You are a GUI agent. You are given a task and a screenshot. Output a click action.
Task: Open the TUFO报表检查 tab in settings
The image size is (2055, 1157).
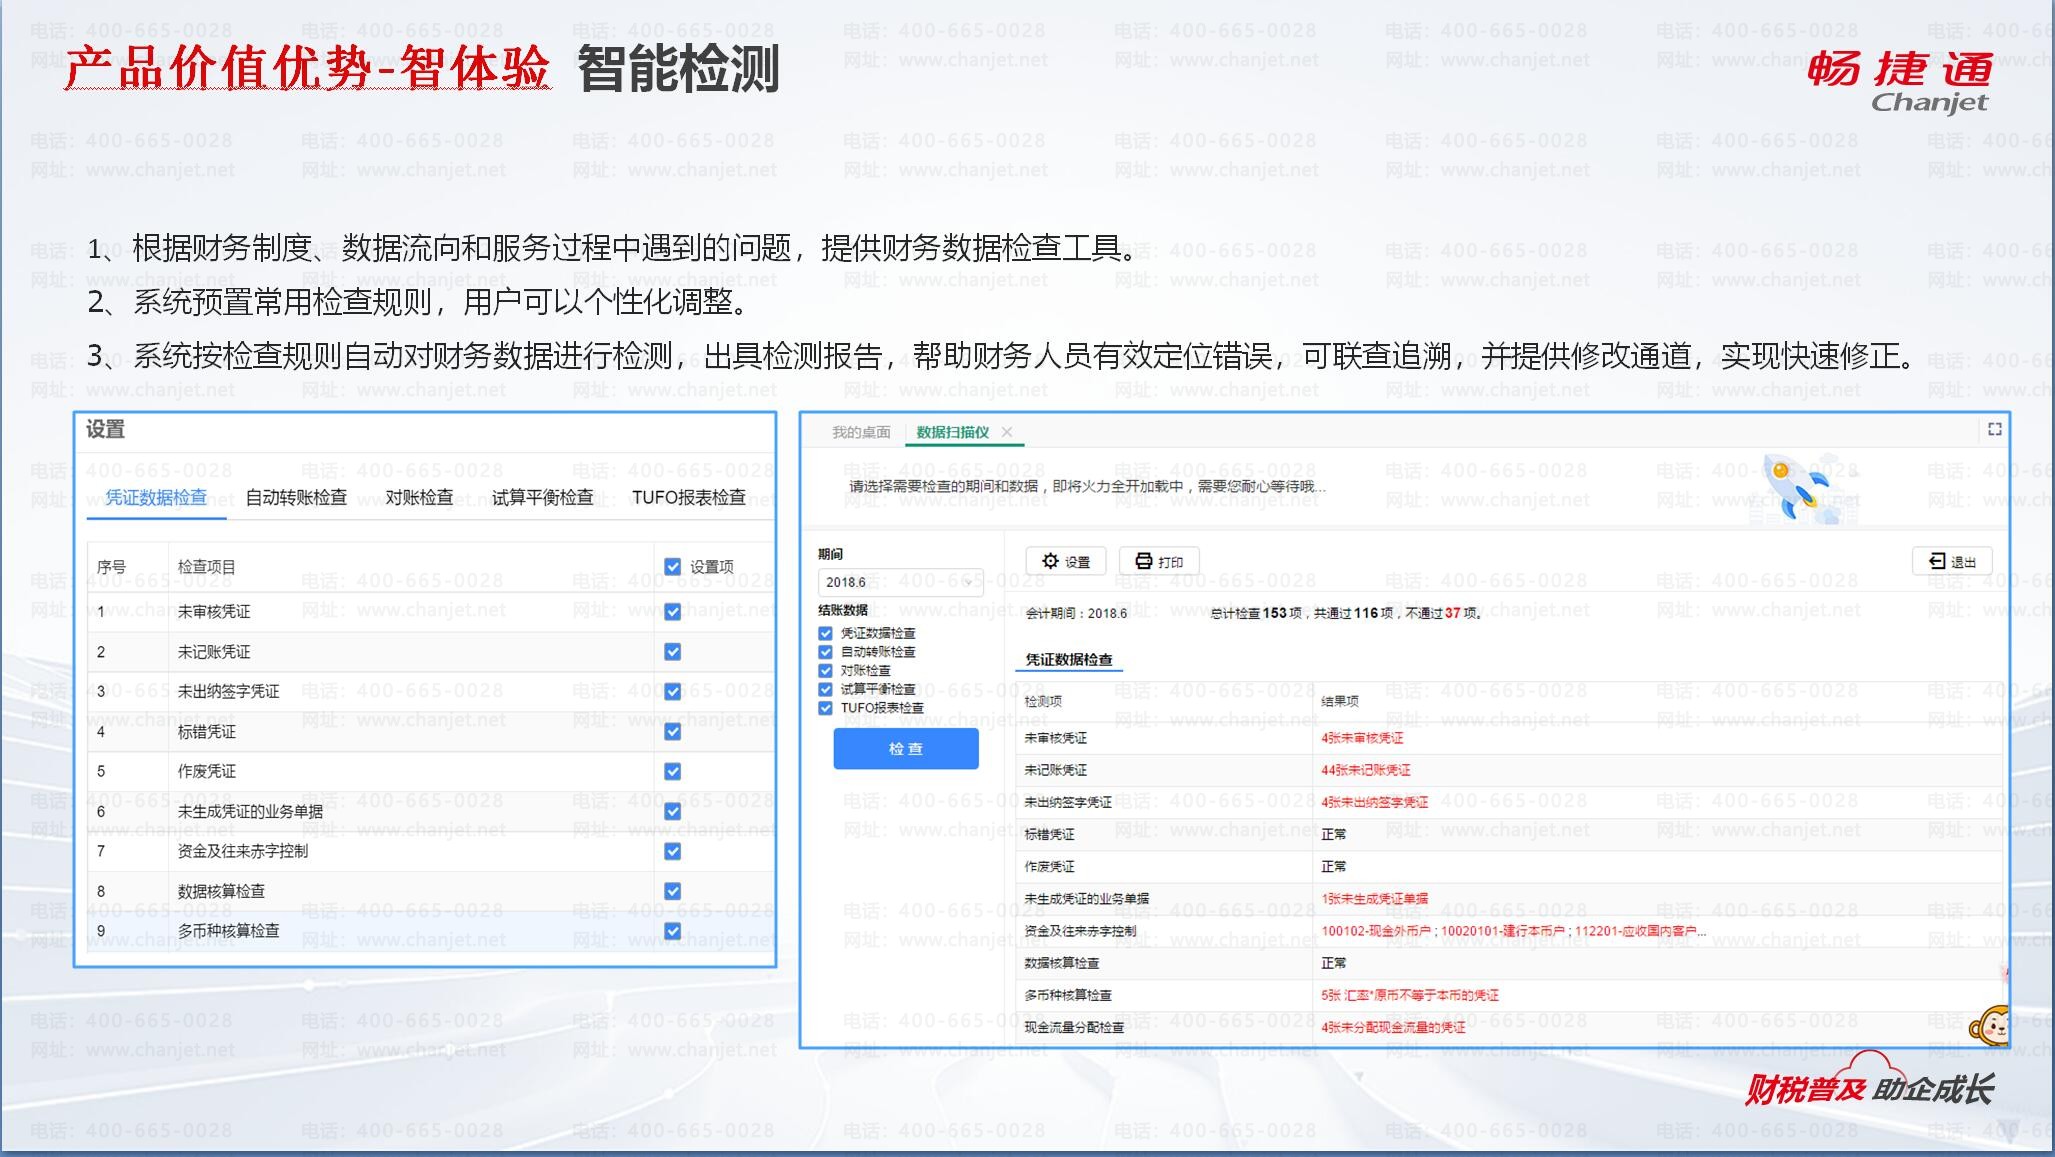688,497
